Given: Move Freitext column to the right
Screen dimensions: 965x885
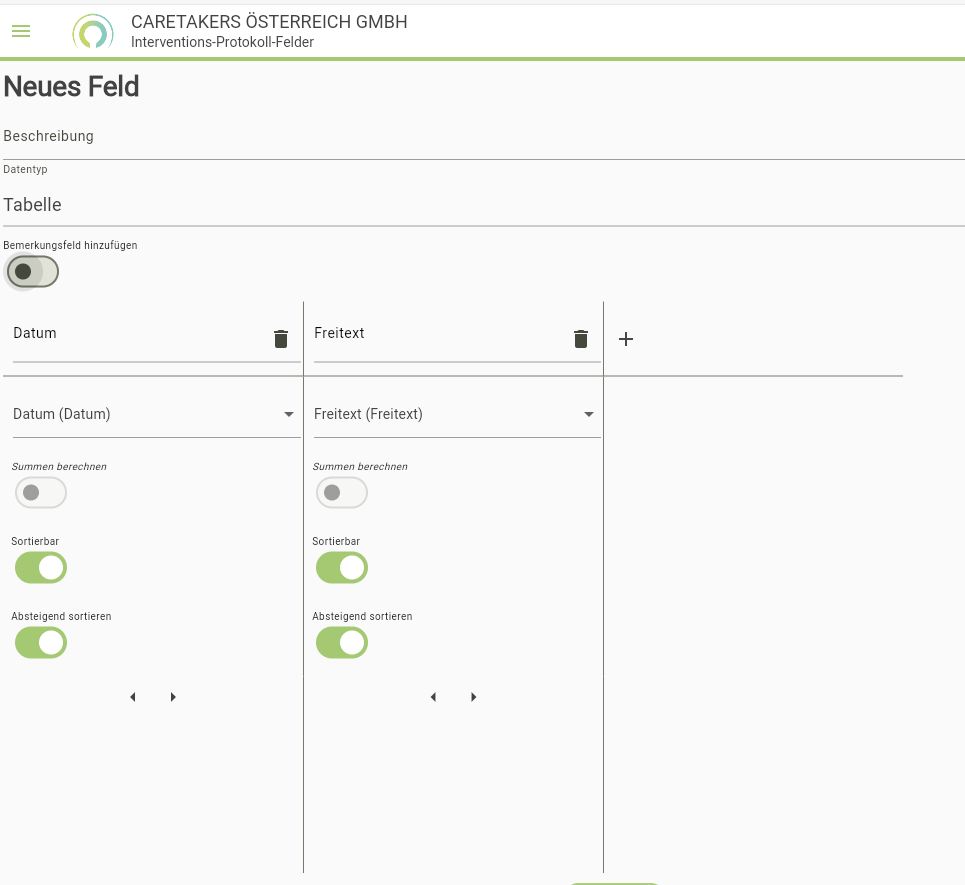Looking at the screenshot, I should coord(474,697).
